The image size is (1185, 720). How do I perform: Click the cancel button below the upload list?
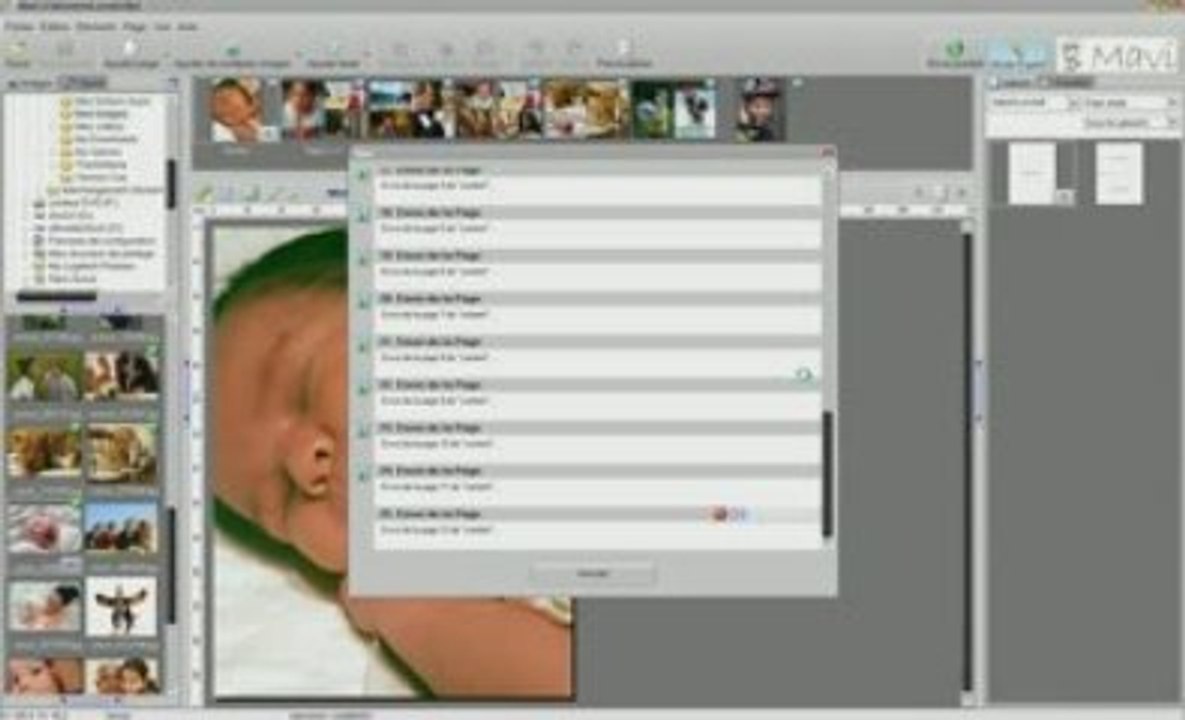click(592, 573)
